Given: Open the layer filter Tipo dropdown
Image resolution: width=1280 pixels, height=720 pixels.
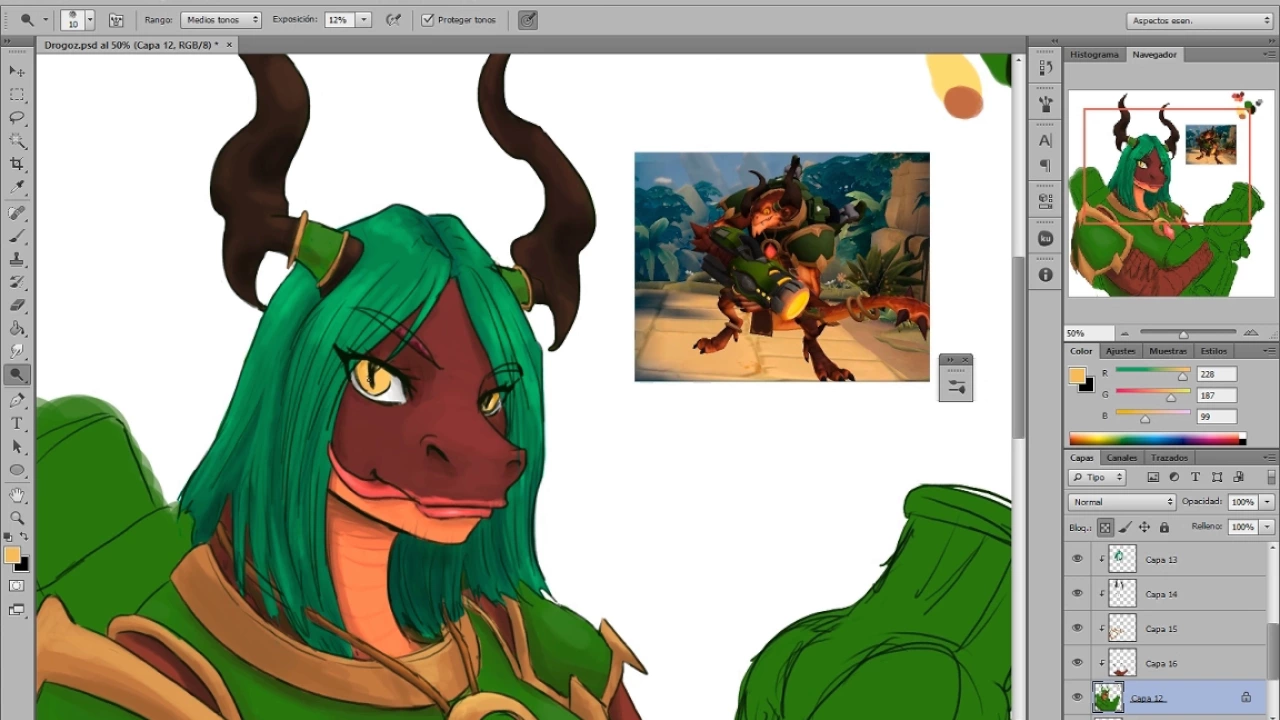Looking at the screenshot, I should coord(1097,477).
